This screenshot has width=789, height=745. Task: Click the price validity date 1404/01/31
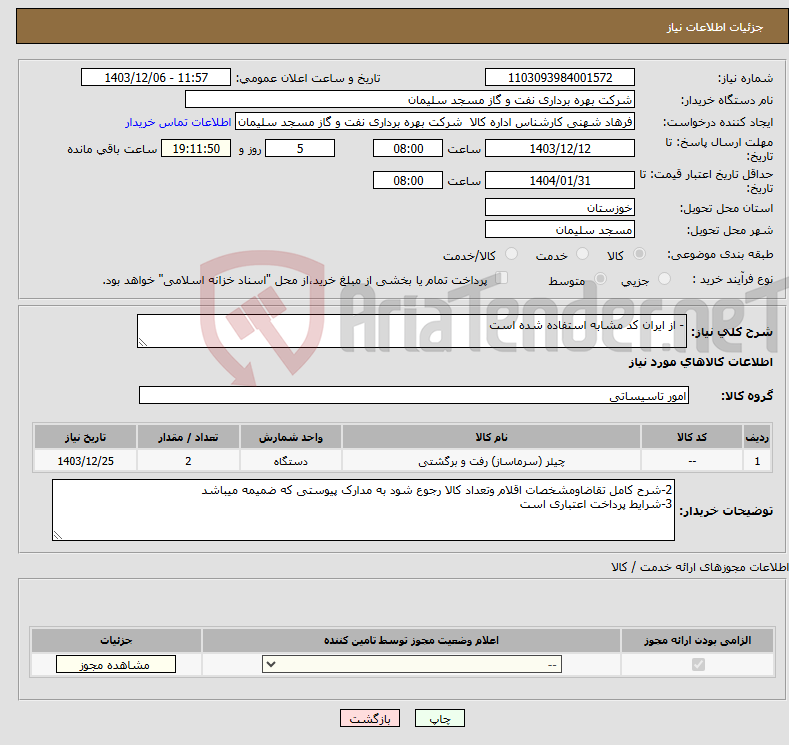pos(560,180)
